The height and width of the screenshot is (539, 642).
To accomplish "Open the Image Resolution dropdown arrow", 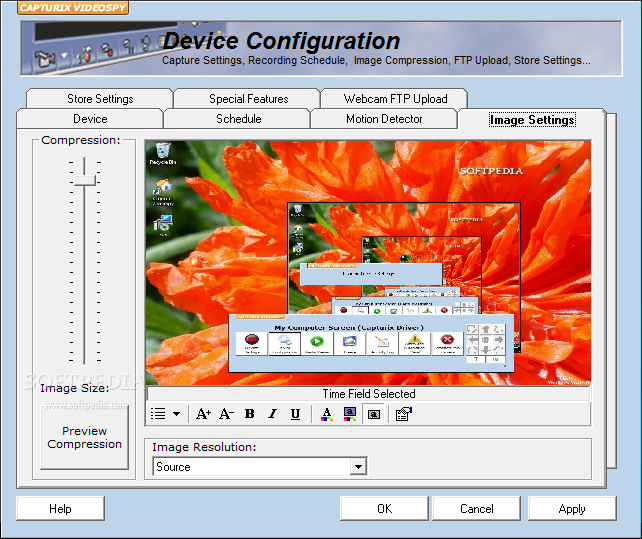I will [x=358, y=467].
